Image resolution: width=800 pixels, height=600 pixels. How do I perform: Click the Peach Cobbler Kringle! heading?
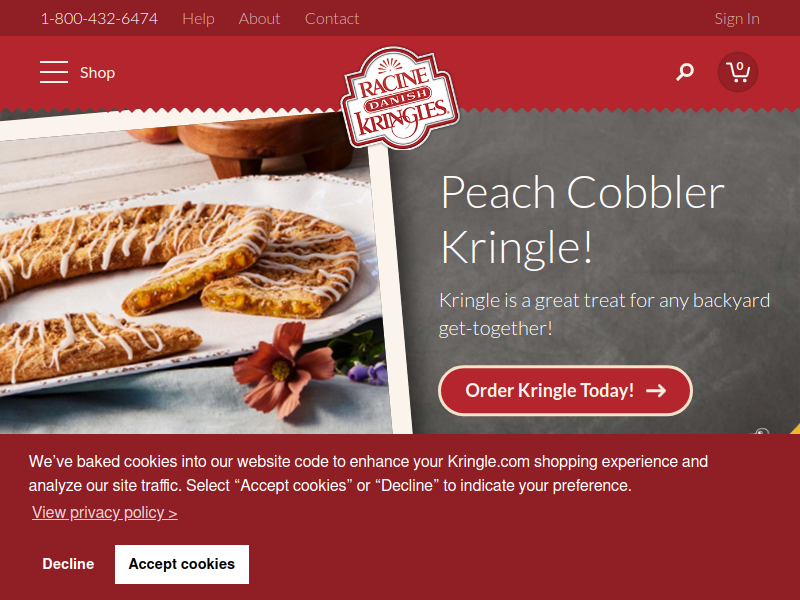point(583,220)
